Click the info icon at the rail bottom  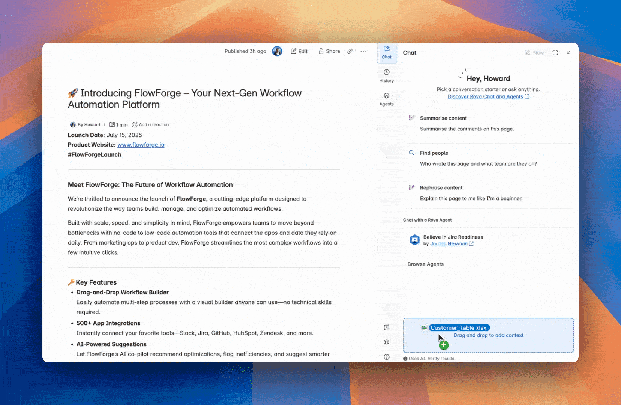(387, 357)
